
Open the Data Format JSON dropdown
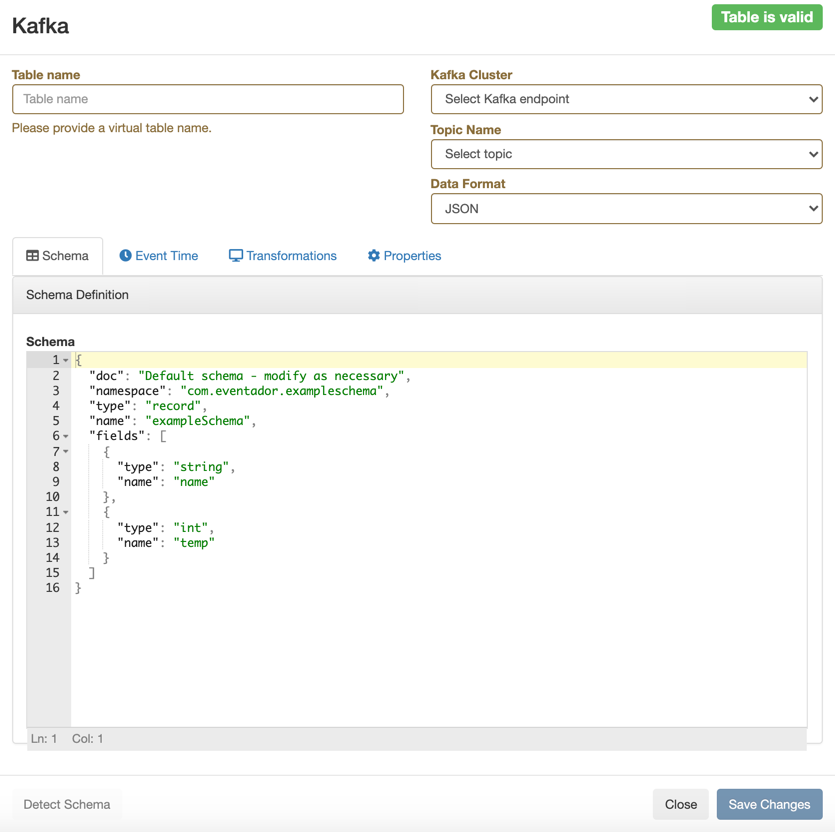pyautogui.click(x=626, y=209)
